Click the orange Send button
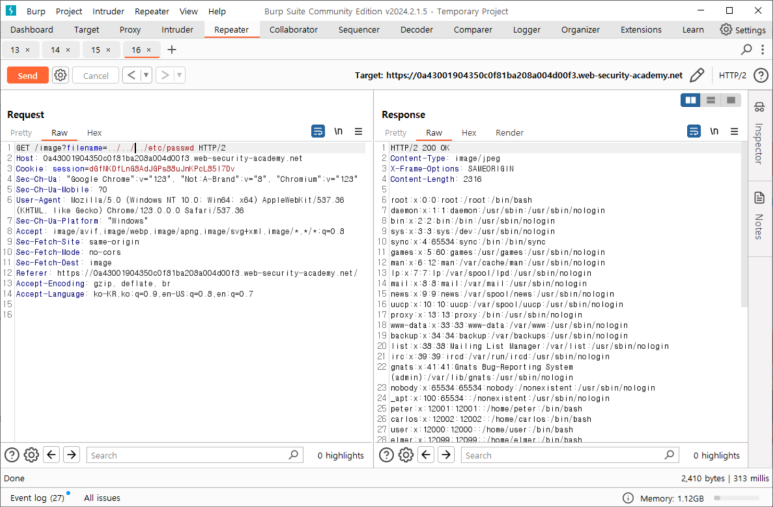This screenshot has height=507, width=773. pos(28,75)
